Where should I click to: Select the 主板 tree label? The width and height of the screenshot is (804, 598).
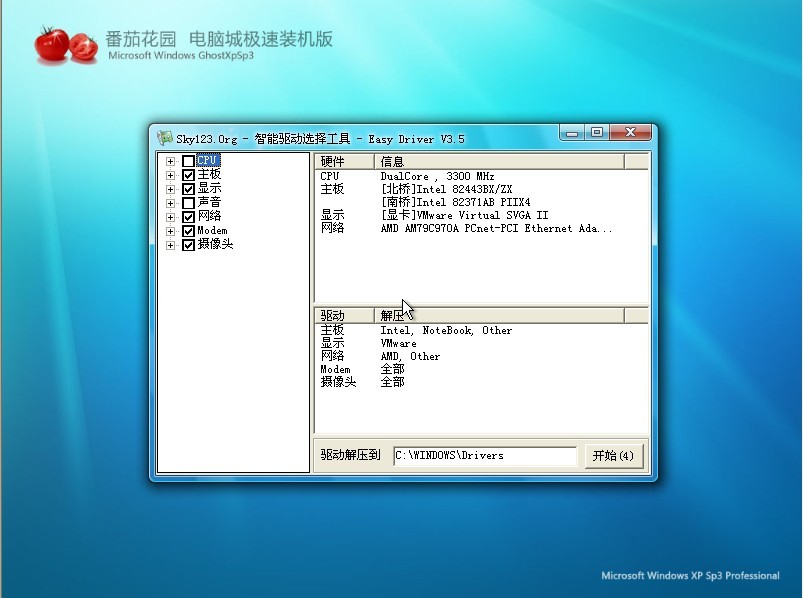coord(209,175)
